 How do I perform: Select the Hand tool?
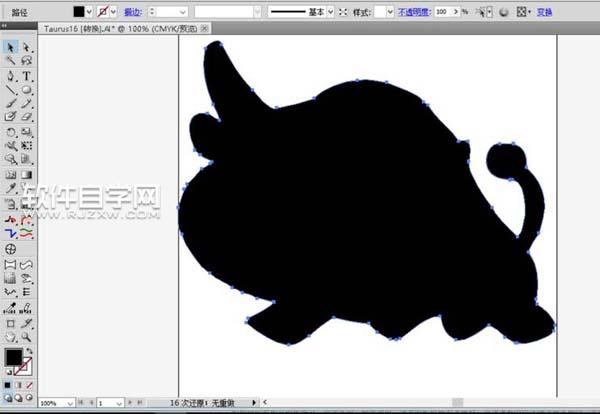click(x=10, y=337)
